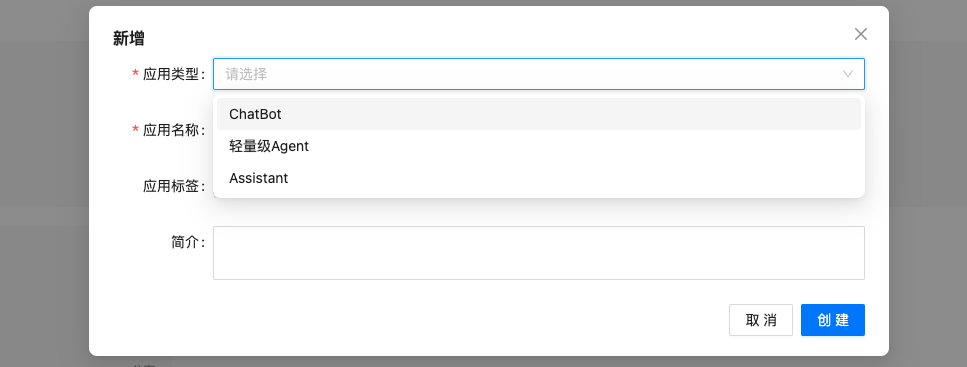Viewport: 967px width, 367px height.
Task: Click the red required asterisk beside 应用名称
Action: 135,130
